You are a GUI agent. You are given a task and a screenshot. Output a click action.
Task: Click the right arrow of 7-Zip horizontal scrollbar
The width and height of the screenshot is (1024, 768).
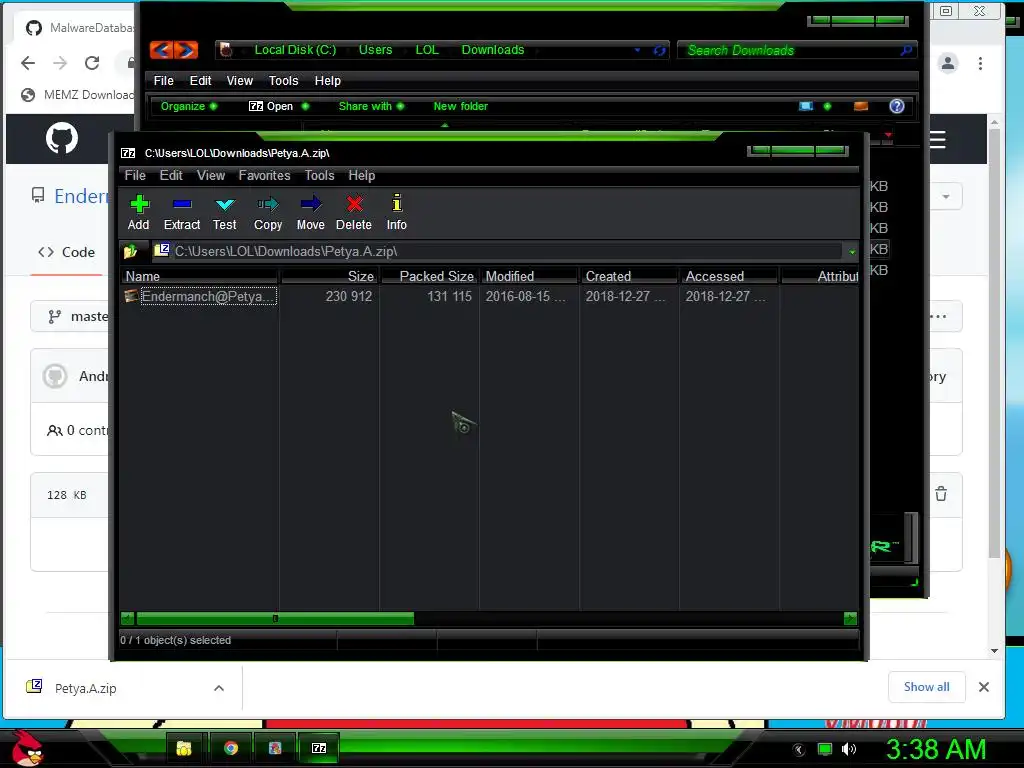pyautogui.click(x=850, y=618)
